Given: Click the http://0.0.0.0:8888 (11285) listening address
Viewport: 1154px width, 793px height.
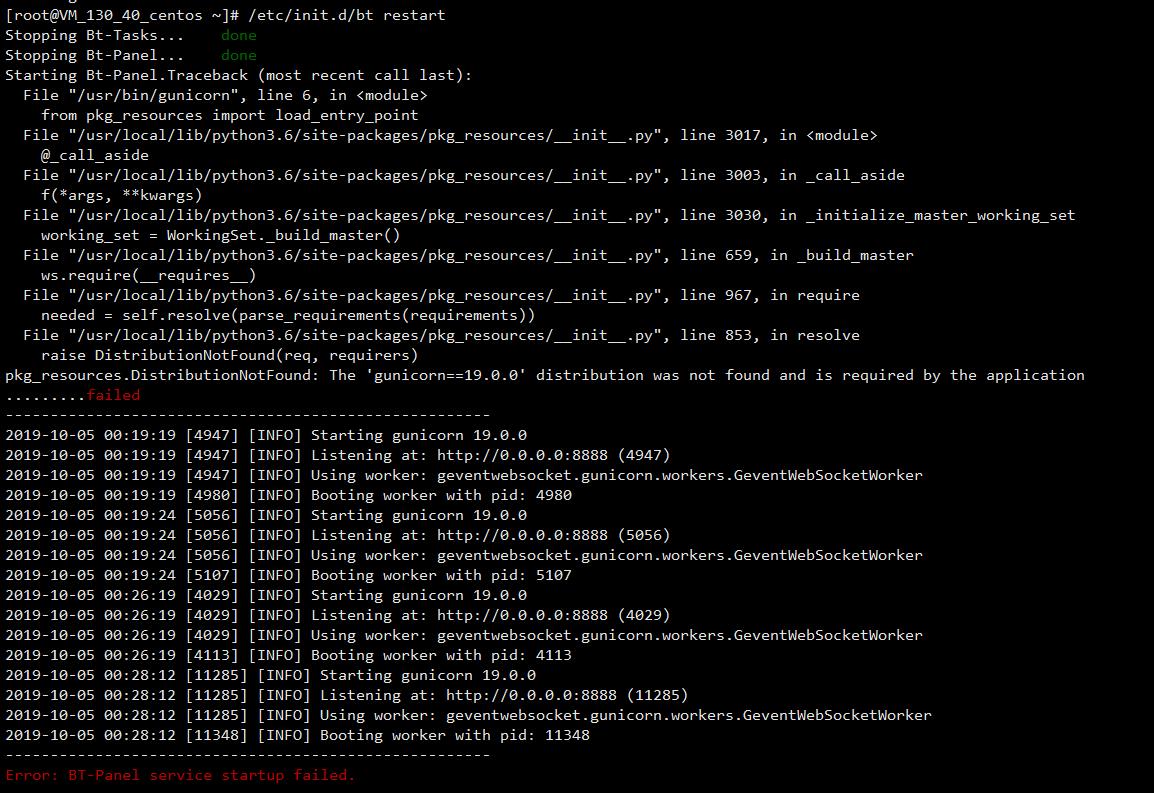Looking at the screenshot, I should 567,695.
